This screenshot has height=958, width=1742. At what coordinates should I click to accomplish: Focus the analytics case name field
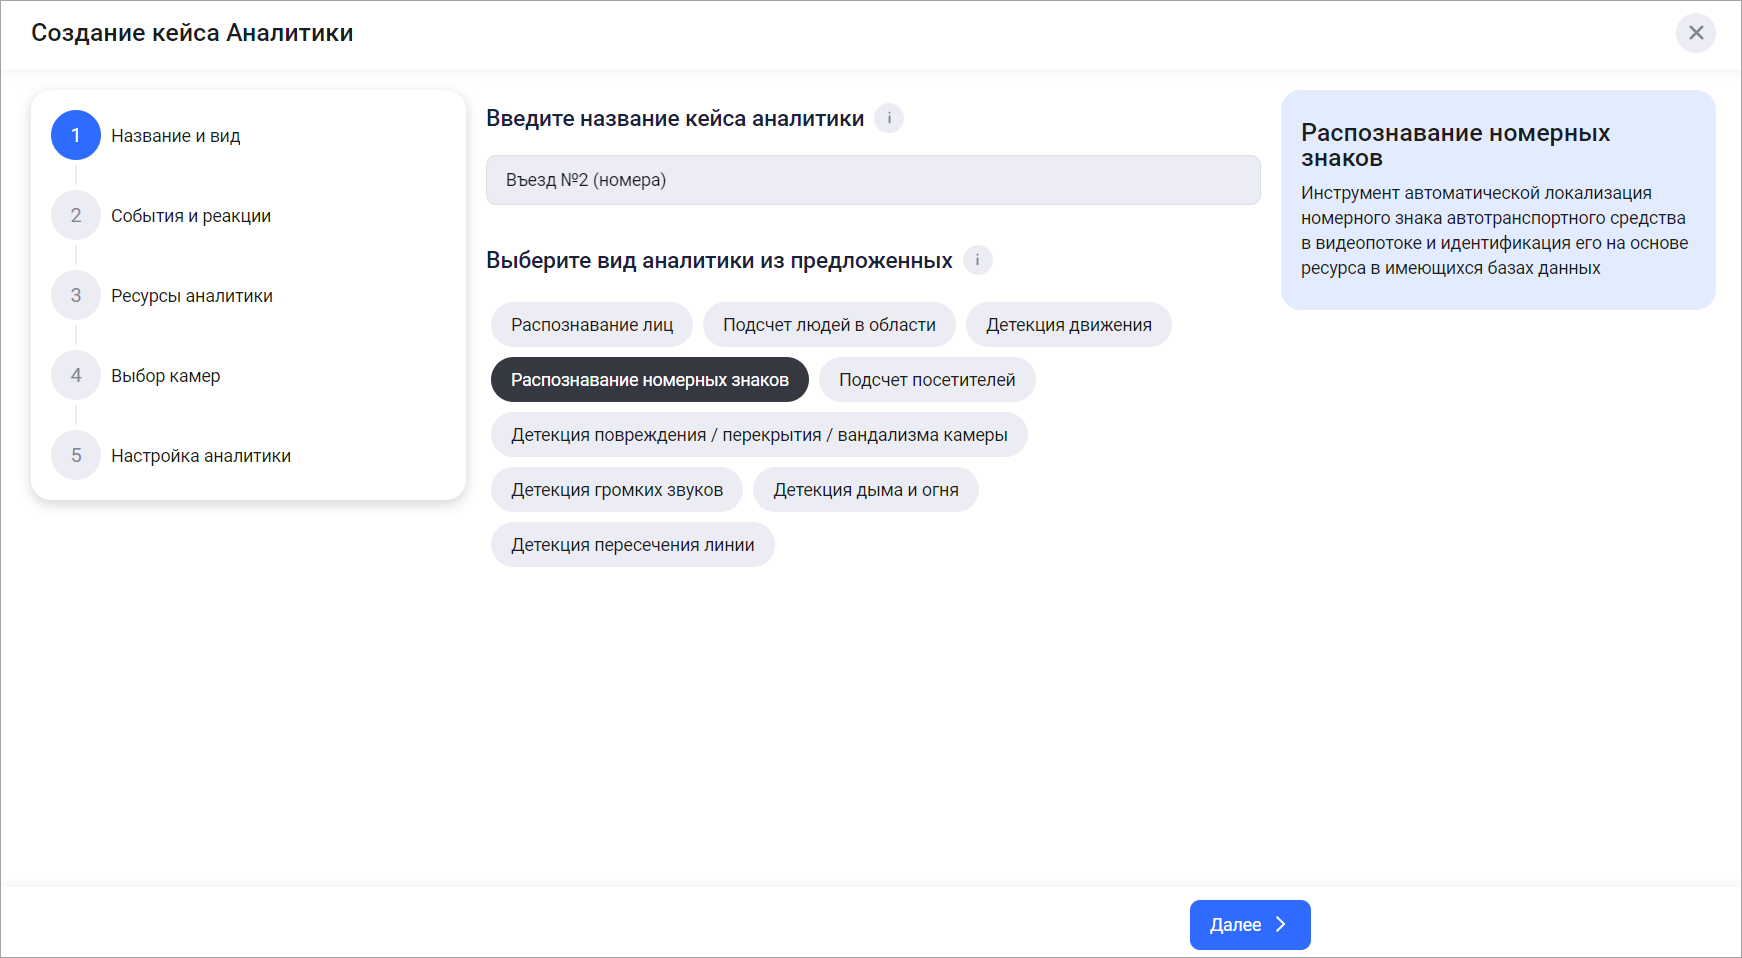pyautogui.click(x=872, y=180)
